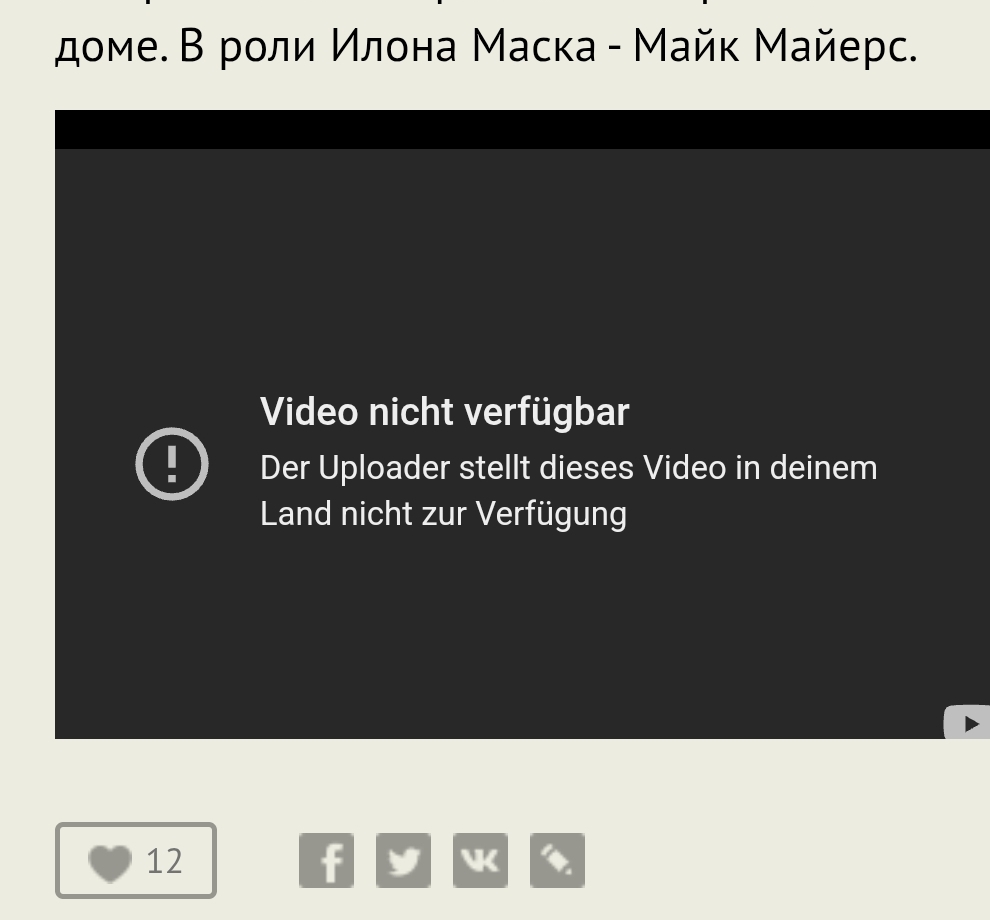This screenshot has height=920, width=990.
Task: Share the post on Twitter
Action: point(403,860)
